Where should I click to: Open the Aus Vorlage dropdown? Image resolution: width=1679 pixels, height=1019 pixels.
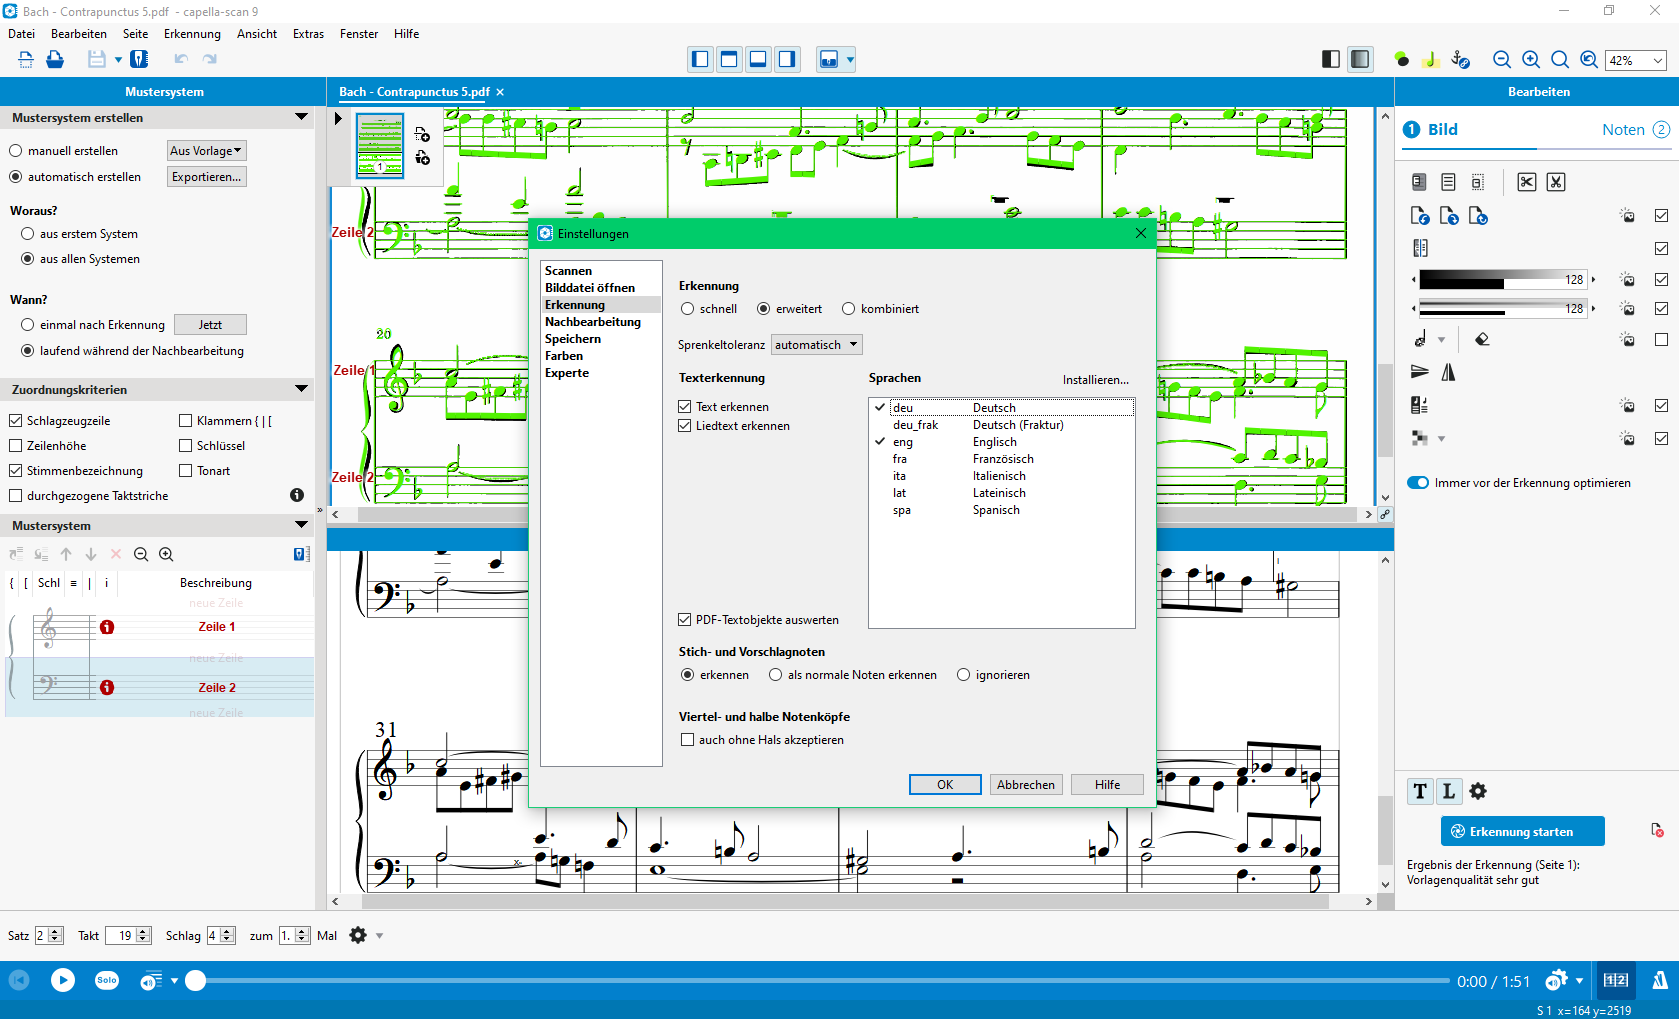pos(206,151)
